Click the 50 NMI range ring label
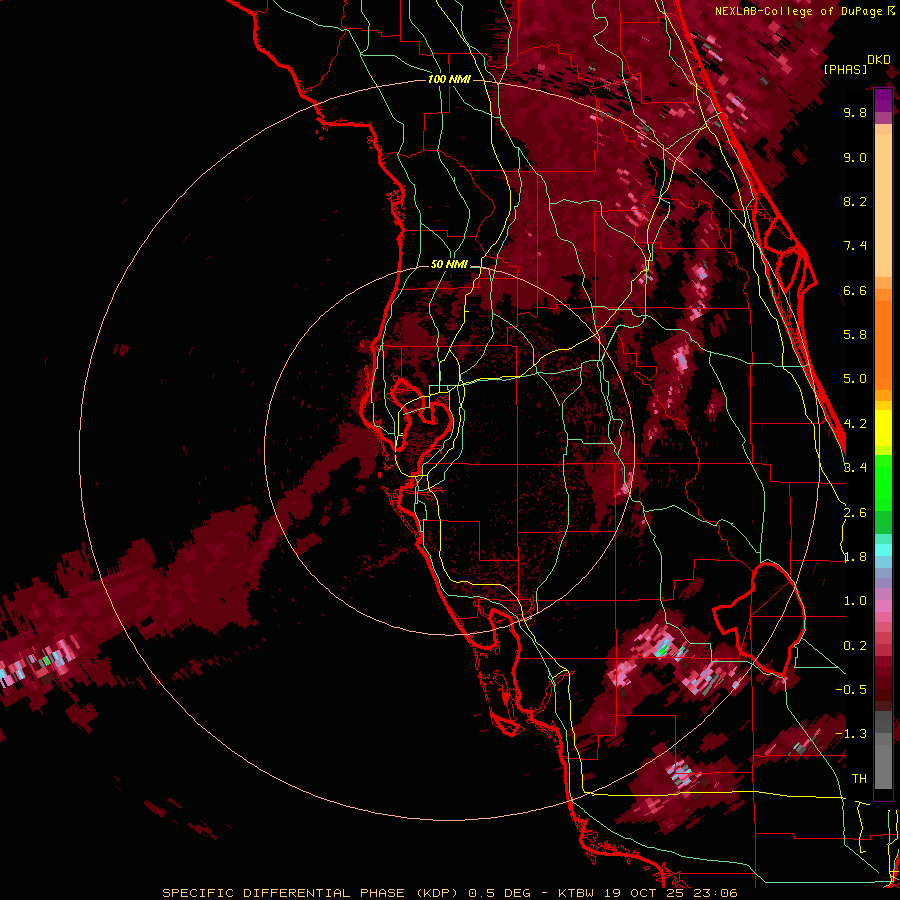This screenshot has height=900, width=900. (449, 264)
